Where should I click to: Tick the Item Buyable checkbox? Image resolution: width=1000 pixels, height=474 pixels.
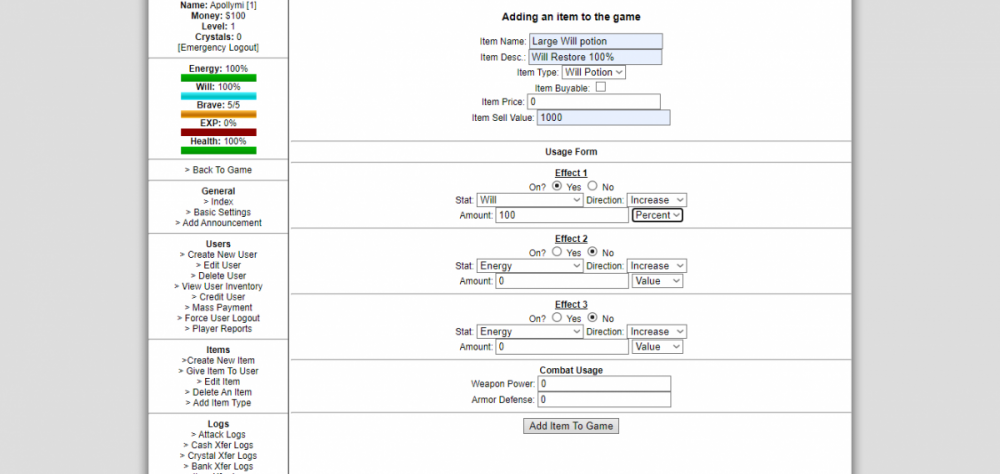pos(601,87)
